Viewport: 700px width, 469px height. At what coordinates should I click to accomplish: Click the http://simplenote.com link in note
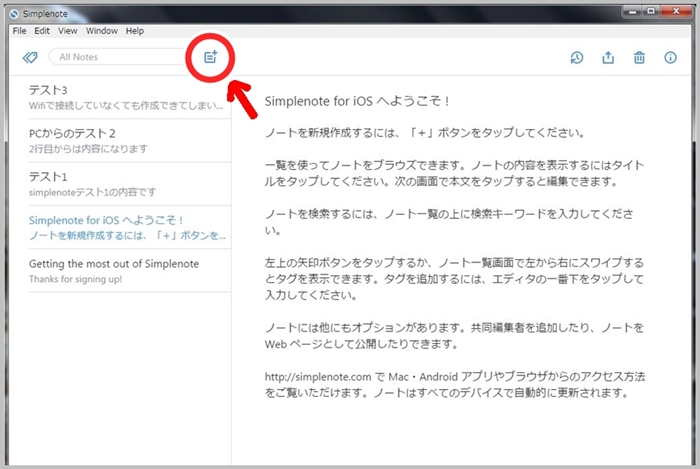(318, 377)
